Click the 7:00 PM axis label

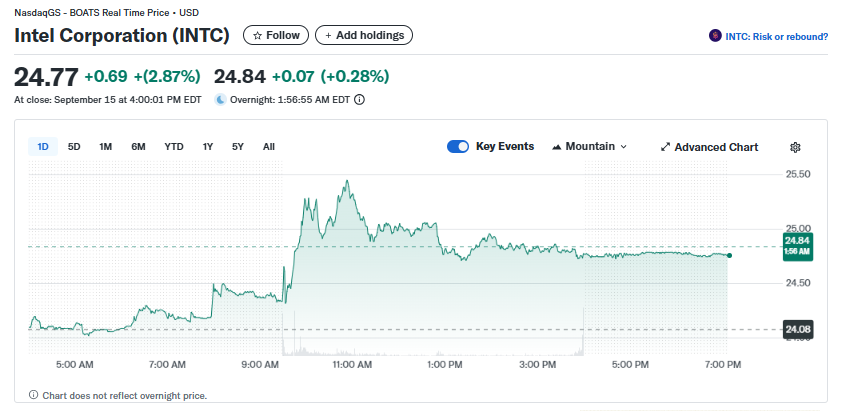click(x=723, y=365)
